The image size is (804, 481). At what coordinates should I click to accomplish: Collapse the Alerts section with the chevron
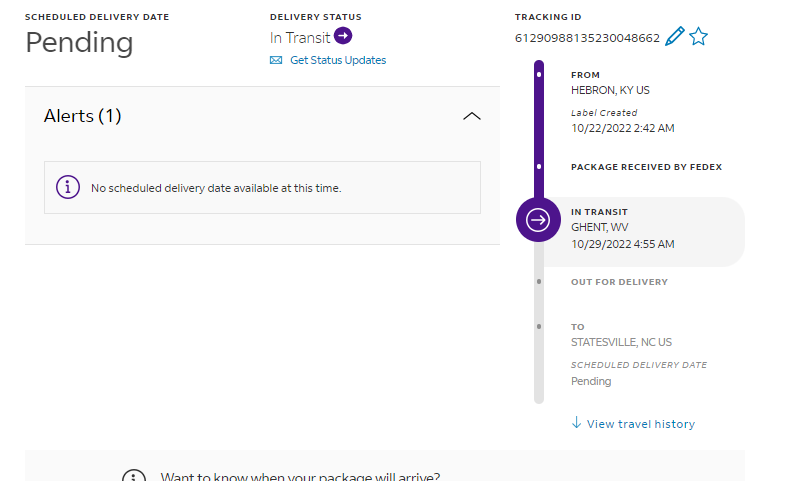473,116
